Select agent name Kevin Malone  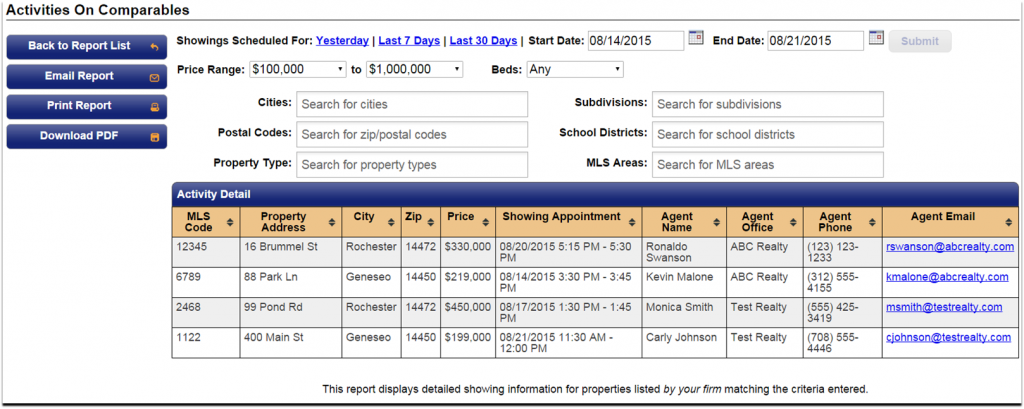pyautogui.click(x=684, y=282)
